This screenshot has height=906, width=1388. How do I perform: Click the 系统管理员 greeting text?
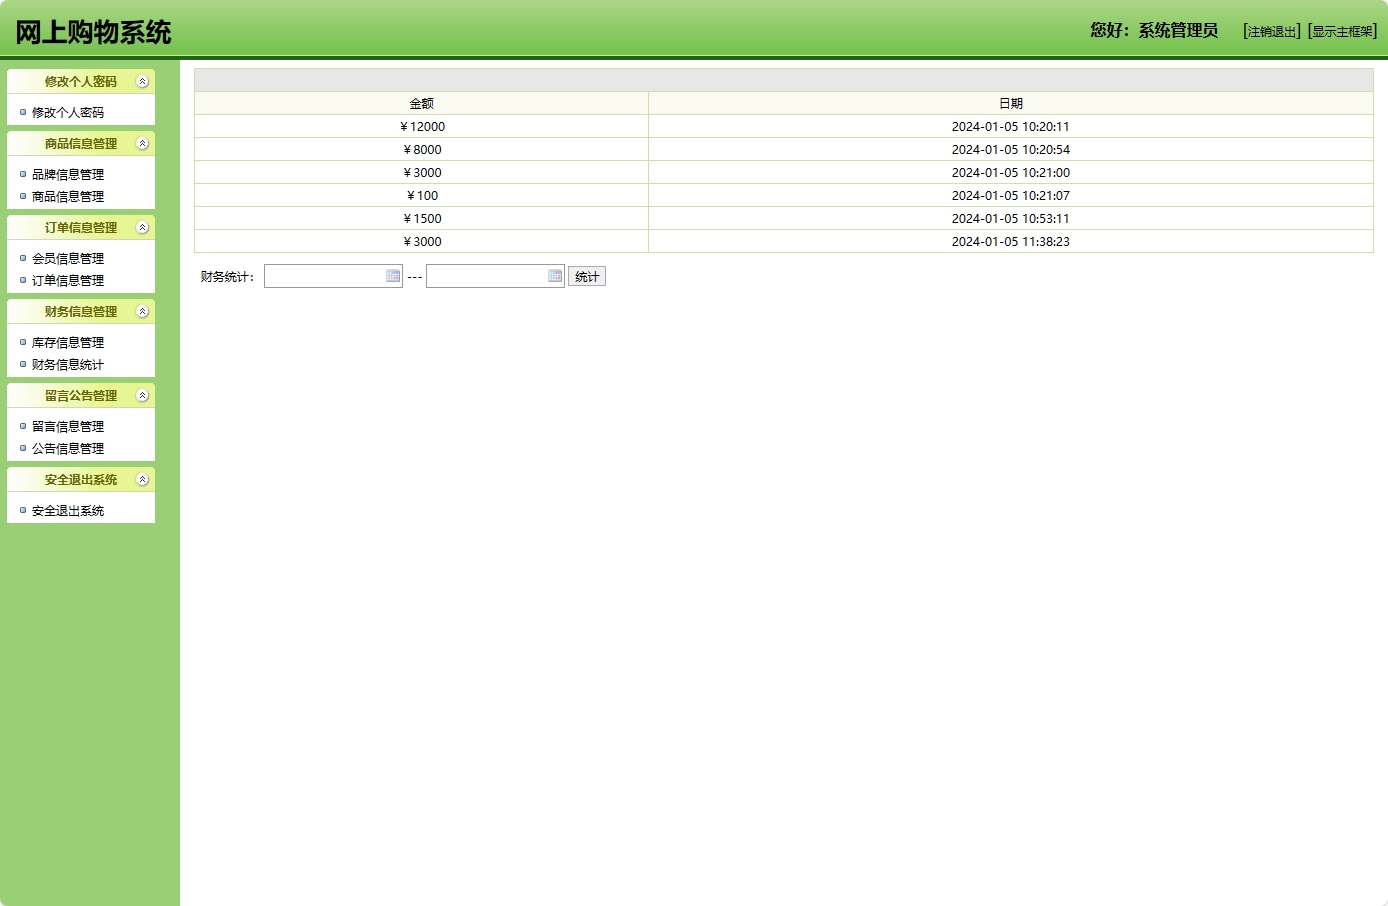pos(1178,31)
